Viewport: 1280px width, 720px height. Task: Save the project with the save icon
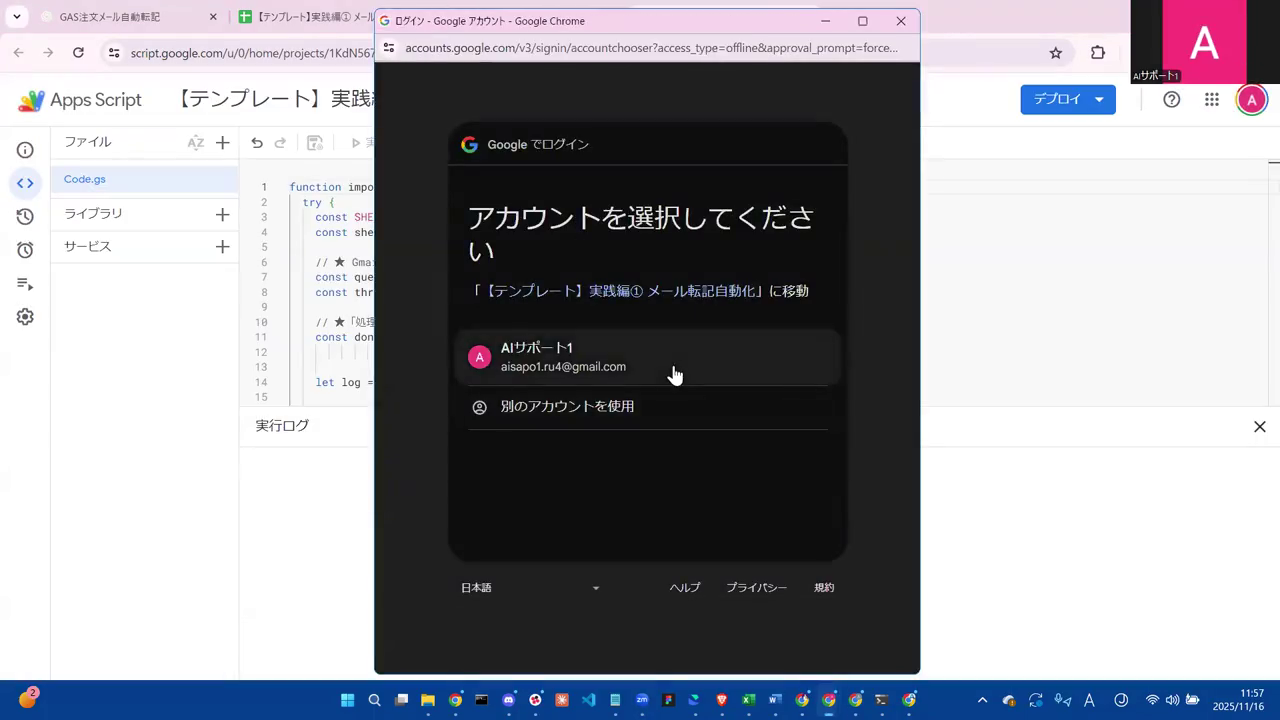tap(315, 142)
